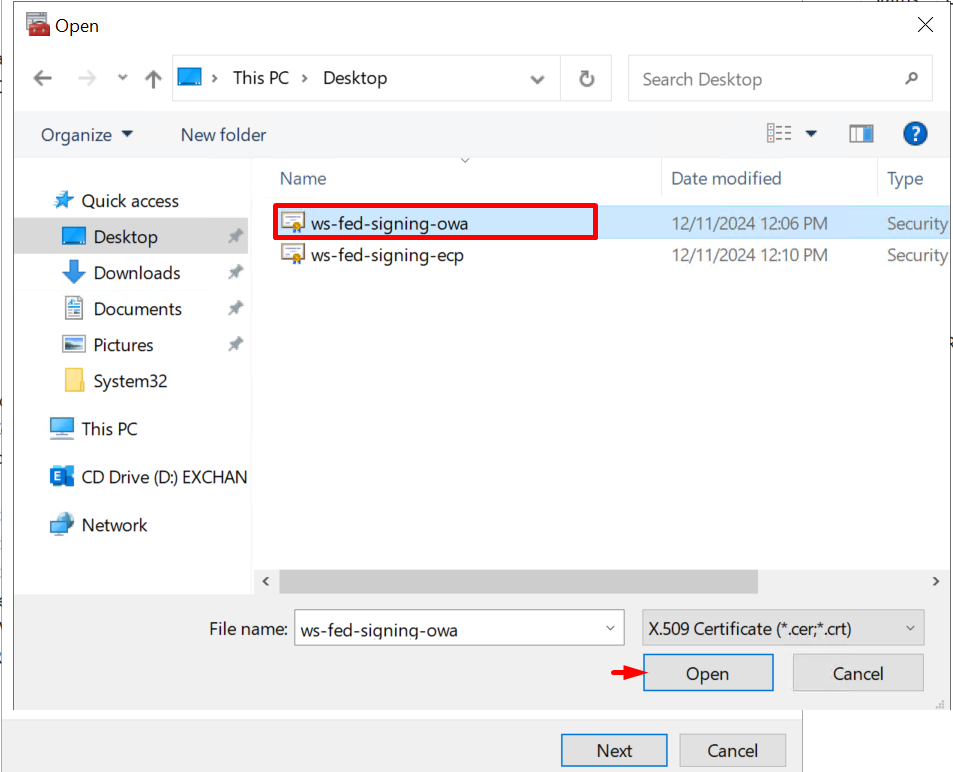Sort files by Date modified column
Image resolution: width=953 pixels, height=772 pixels.
[726, 179]
